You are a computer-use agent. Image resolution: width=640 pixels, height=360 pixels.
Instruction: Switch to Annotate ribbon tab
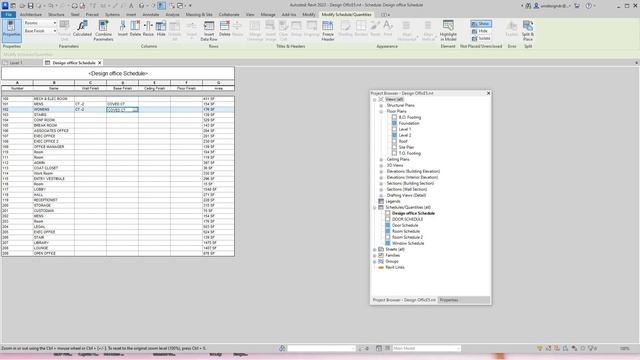(x=151, y=14)
